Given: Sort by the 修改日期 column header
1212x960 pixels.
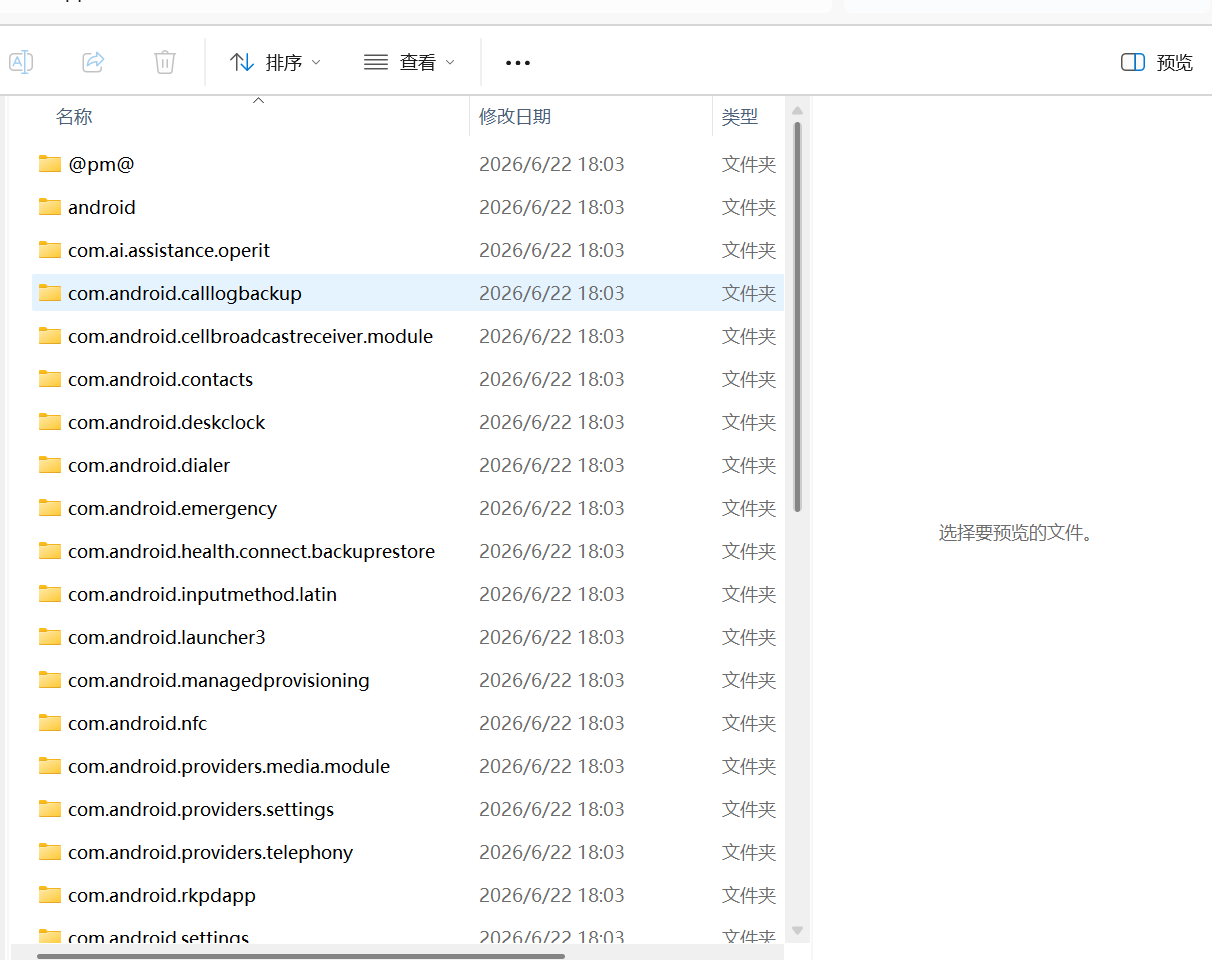Looking at the screenshot, I should tap(515, 117).
